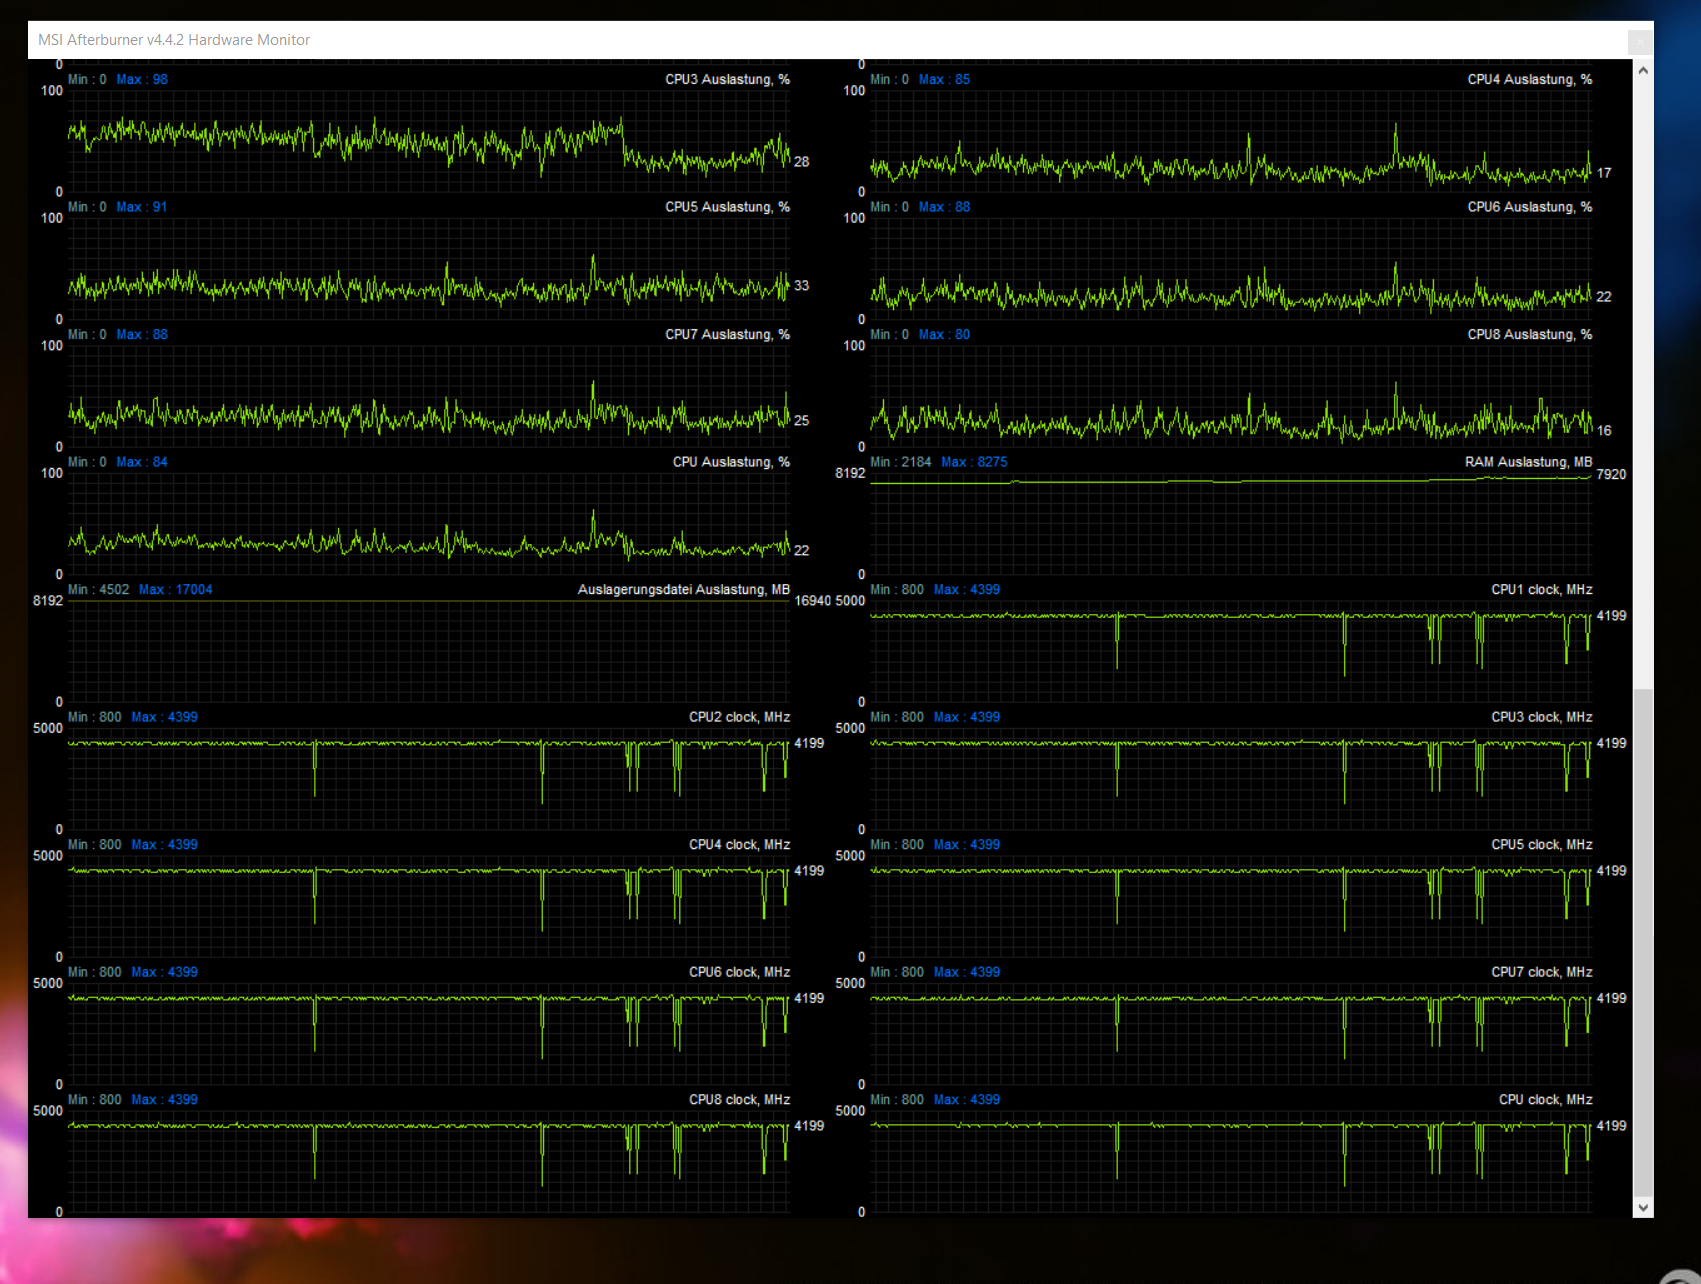1701x1284 pixels.
Task: Click "Max : 17004" on the Auslagerungsdatei graph
Action: point(176,589)
